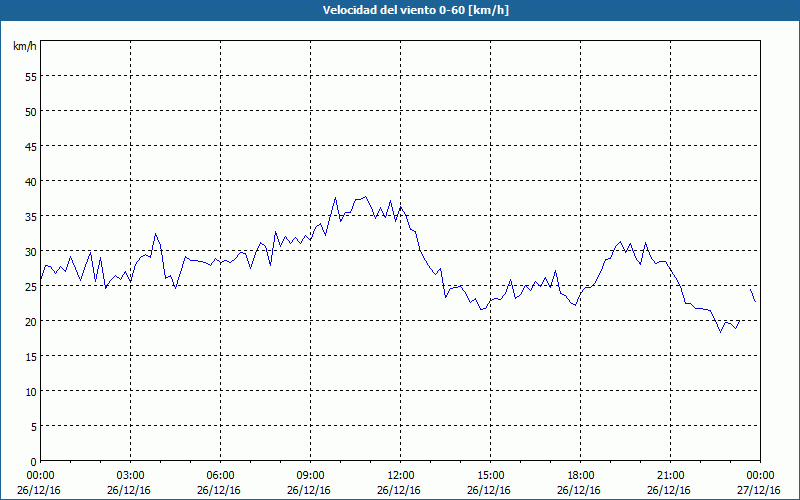Click the 00:00 time label above 27/12/16
The image size is (800, 500).
[761, 476]
